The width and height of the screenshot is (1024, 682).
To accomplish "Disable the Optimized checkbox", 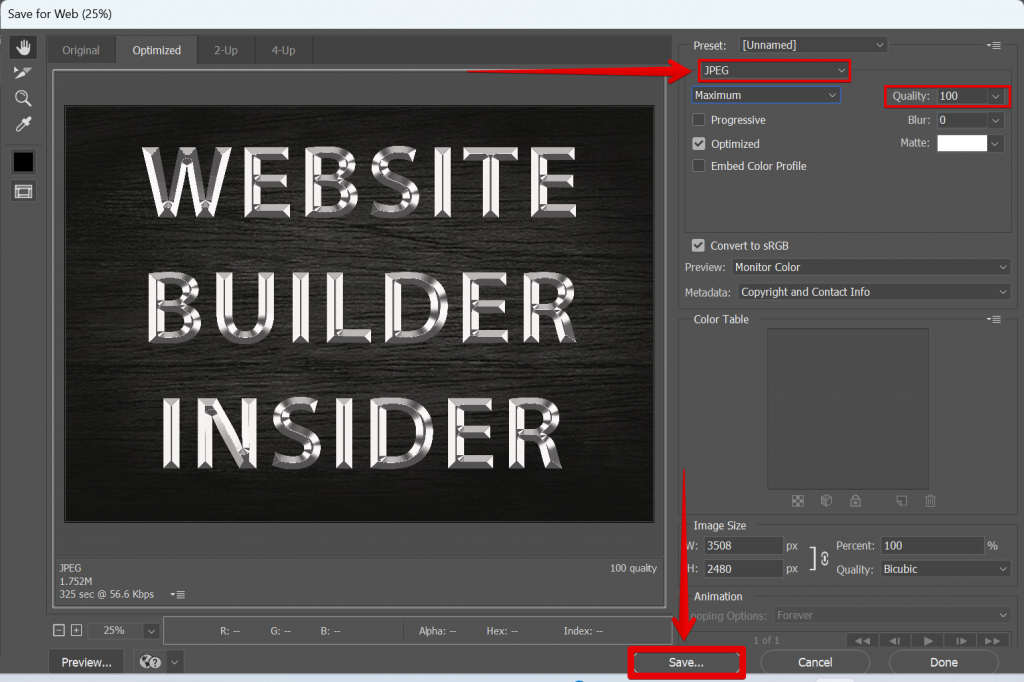I will [x=698, y=143].
